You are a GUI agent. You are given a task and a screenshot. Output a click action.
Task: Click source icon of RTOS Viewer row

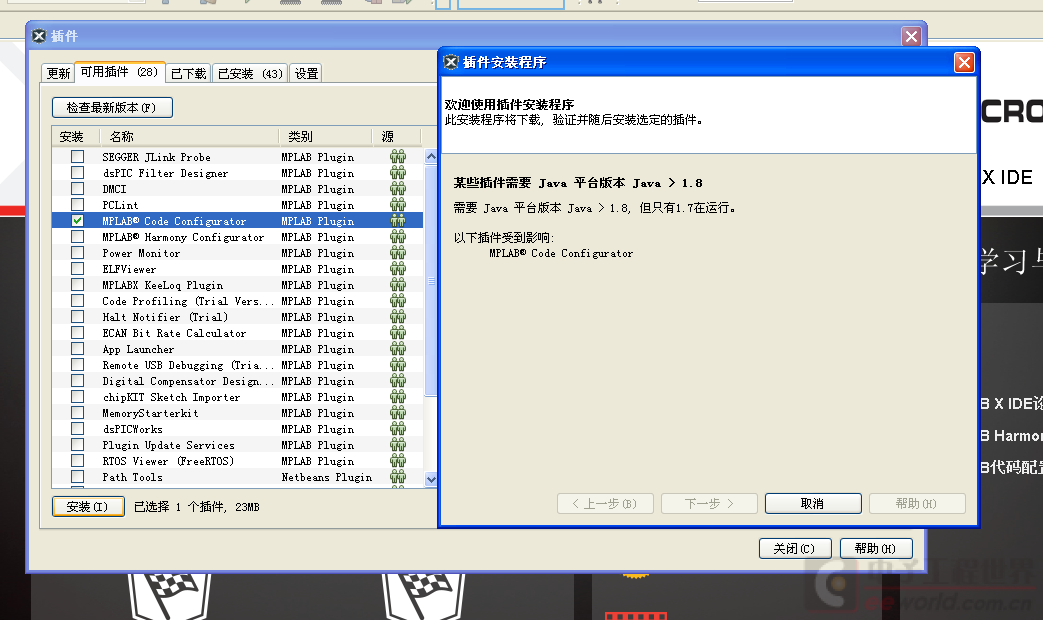[x=398, y=460]
